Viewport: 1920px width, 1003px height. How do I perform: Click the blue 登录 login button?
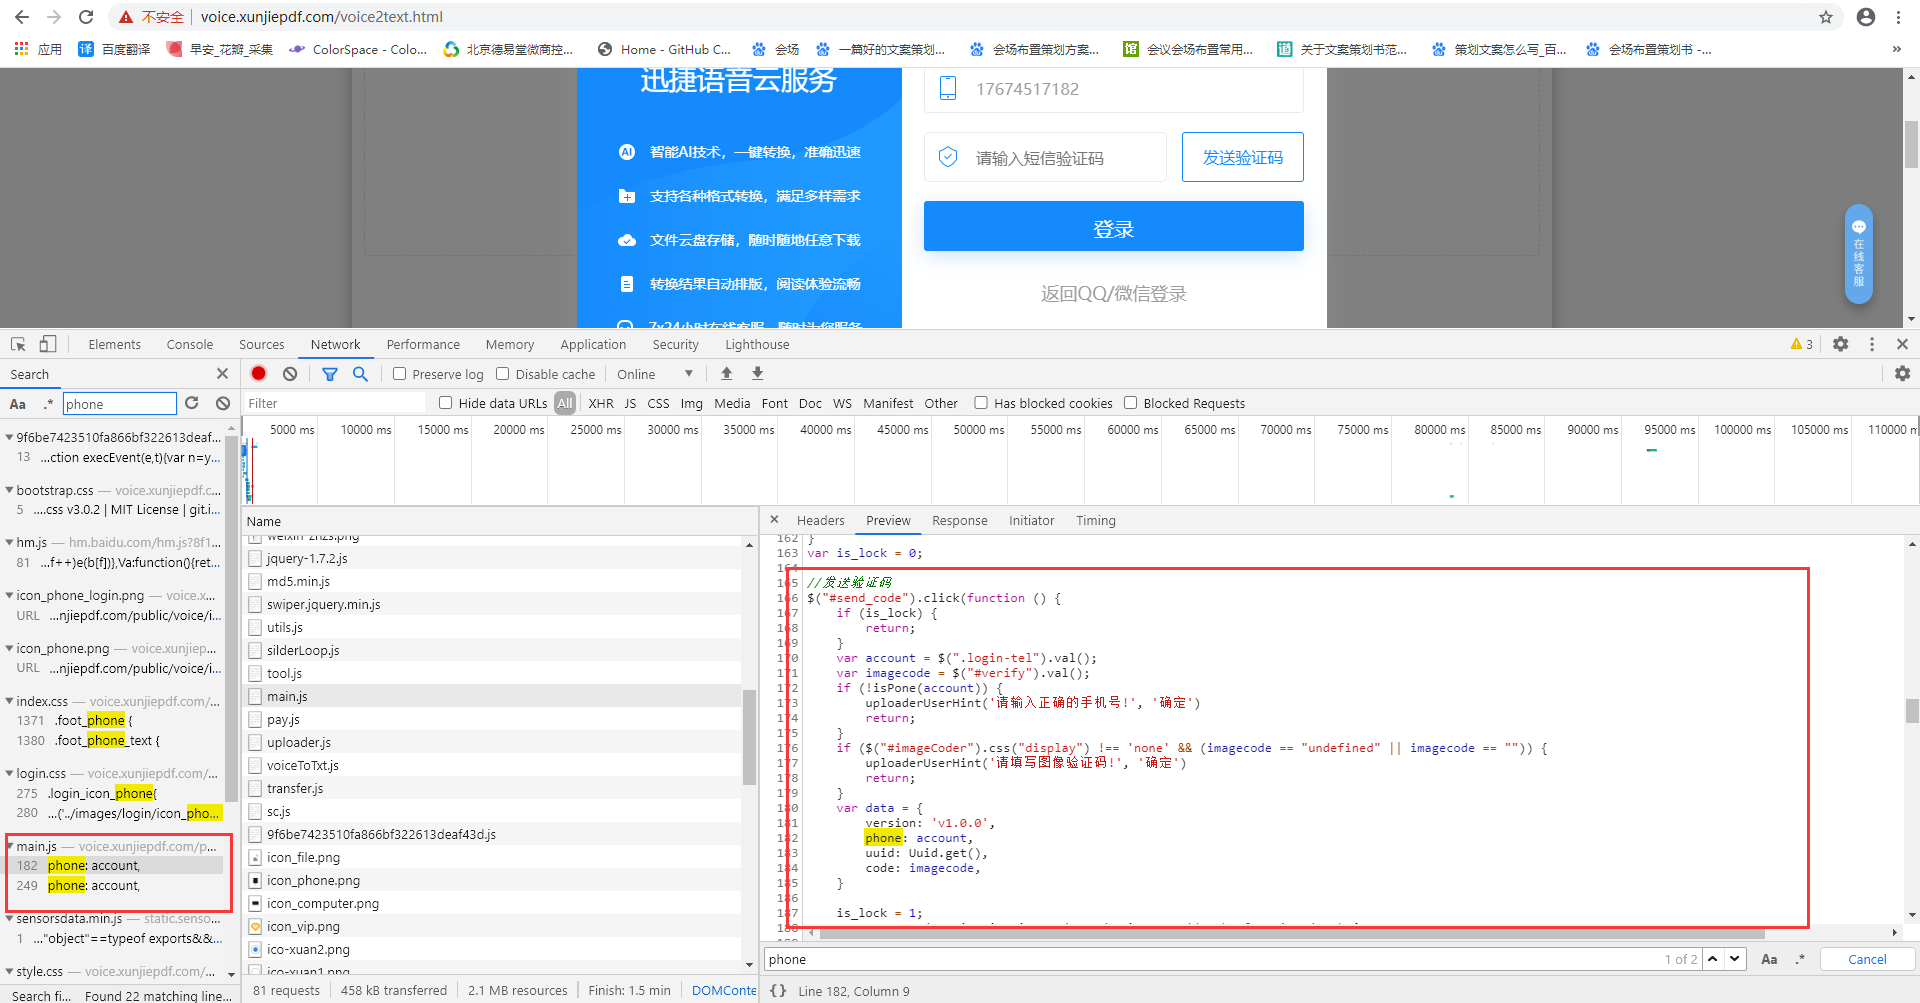coord(1114,226)
